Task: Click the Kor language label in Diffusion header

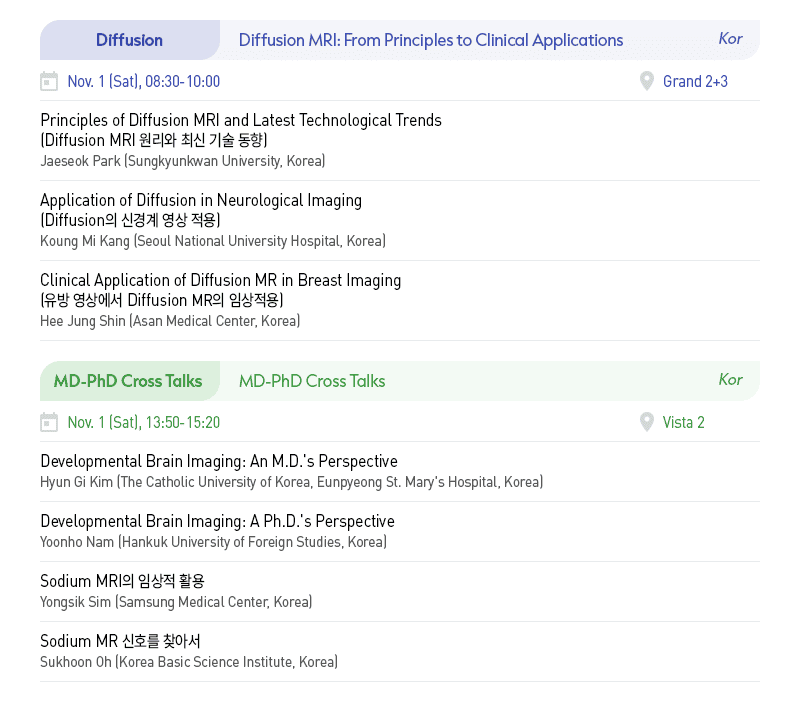Action: coord(730,39)
